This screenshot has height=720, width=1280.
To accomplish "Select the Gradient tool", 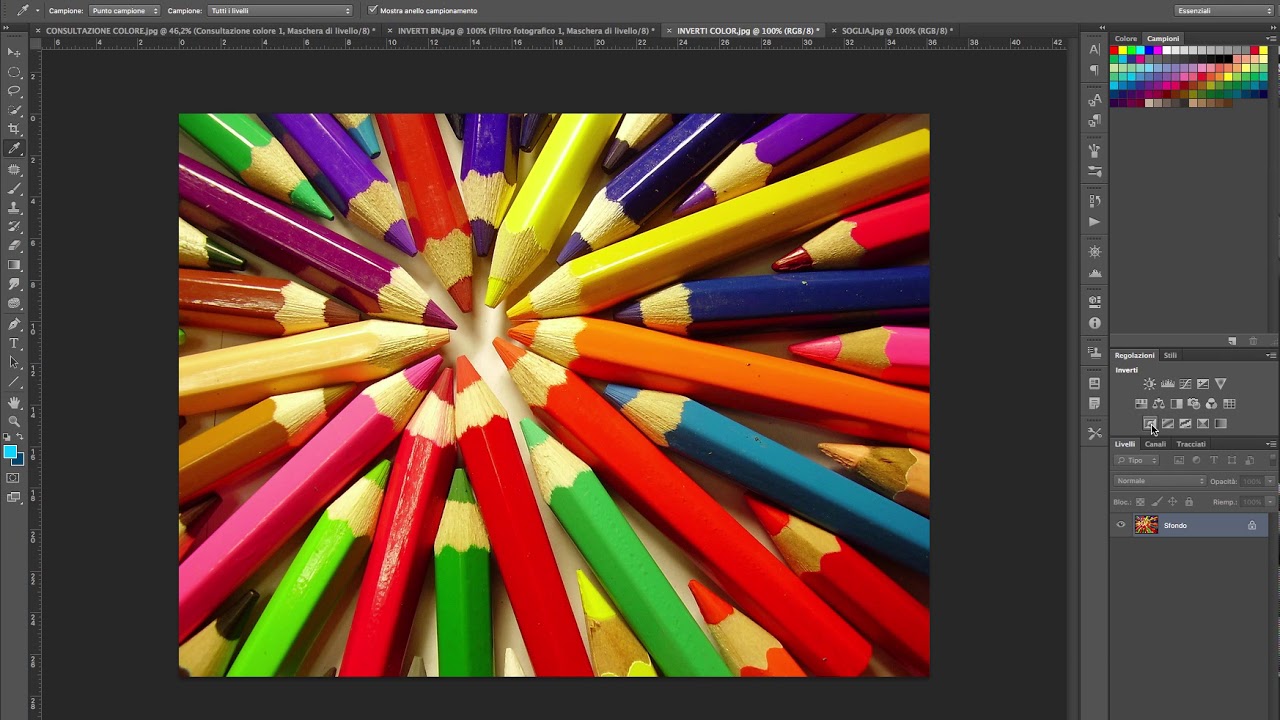I will point(14,265).
